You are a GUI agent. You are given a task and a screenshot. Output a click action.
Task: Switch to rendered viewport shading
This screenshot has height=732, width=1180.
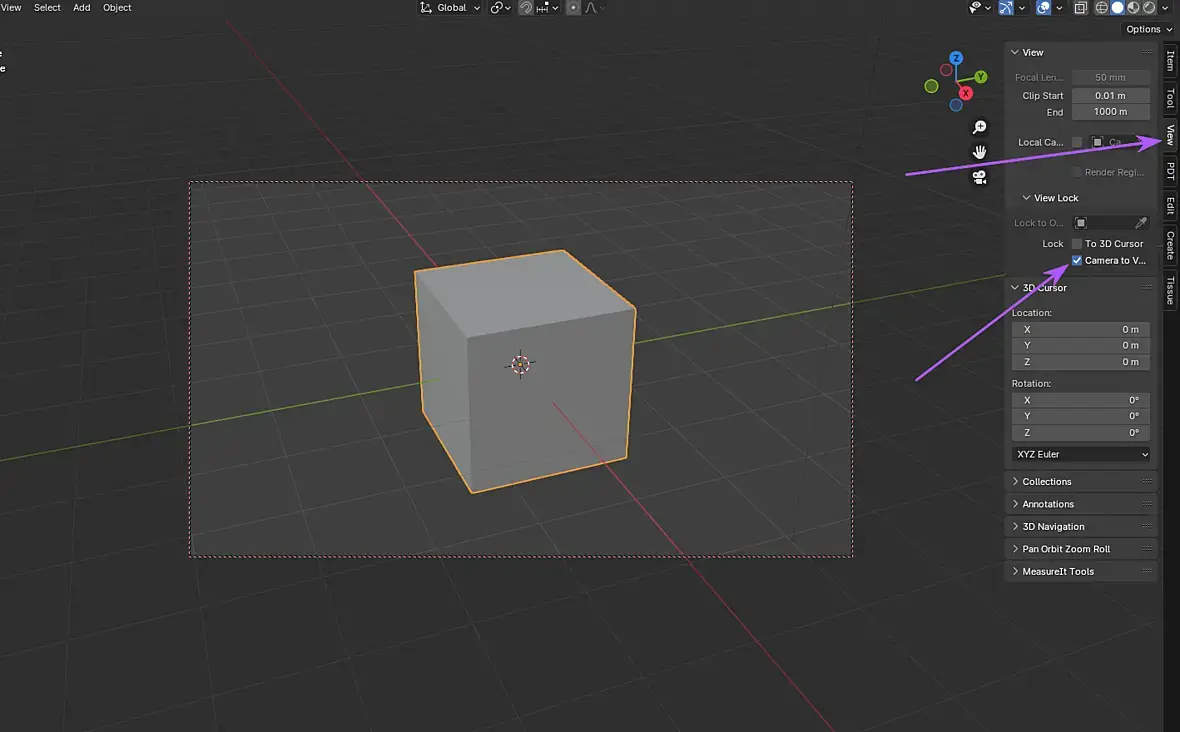click(1149, 8)
